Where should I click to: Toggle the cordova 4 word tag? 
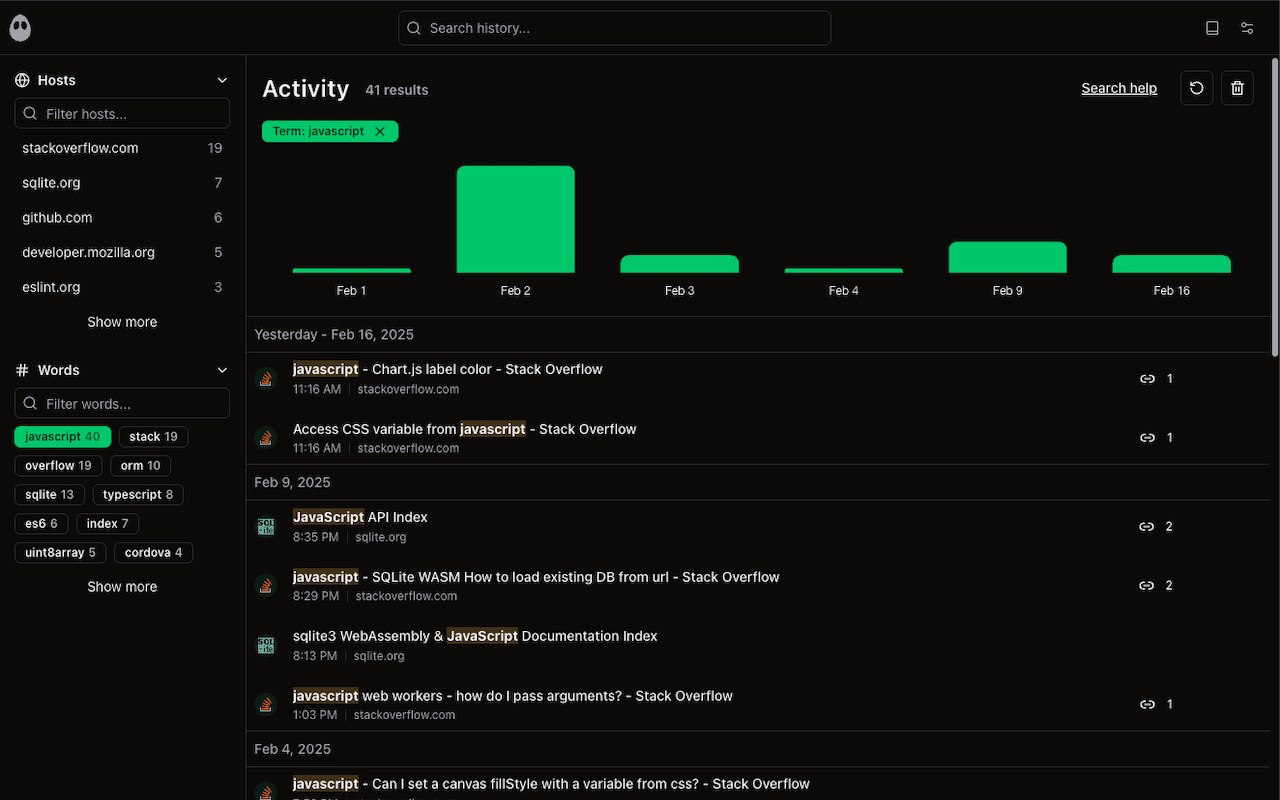coord(154,553)
